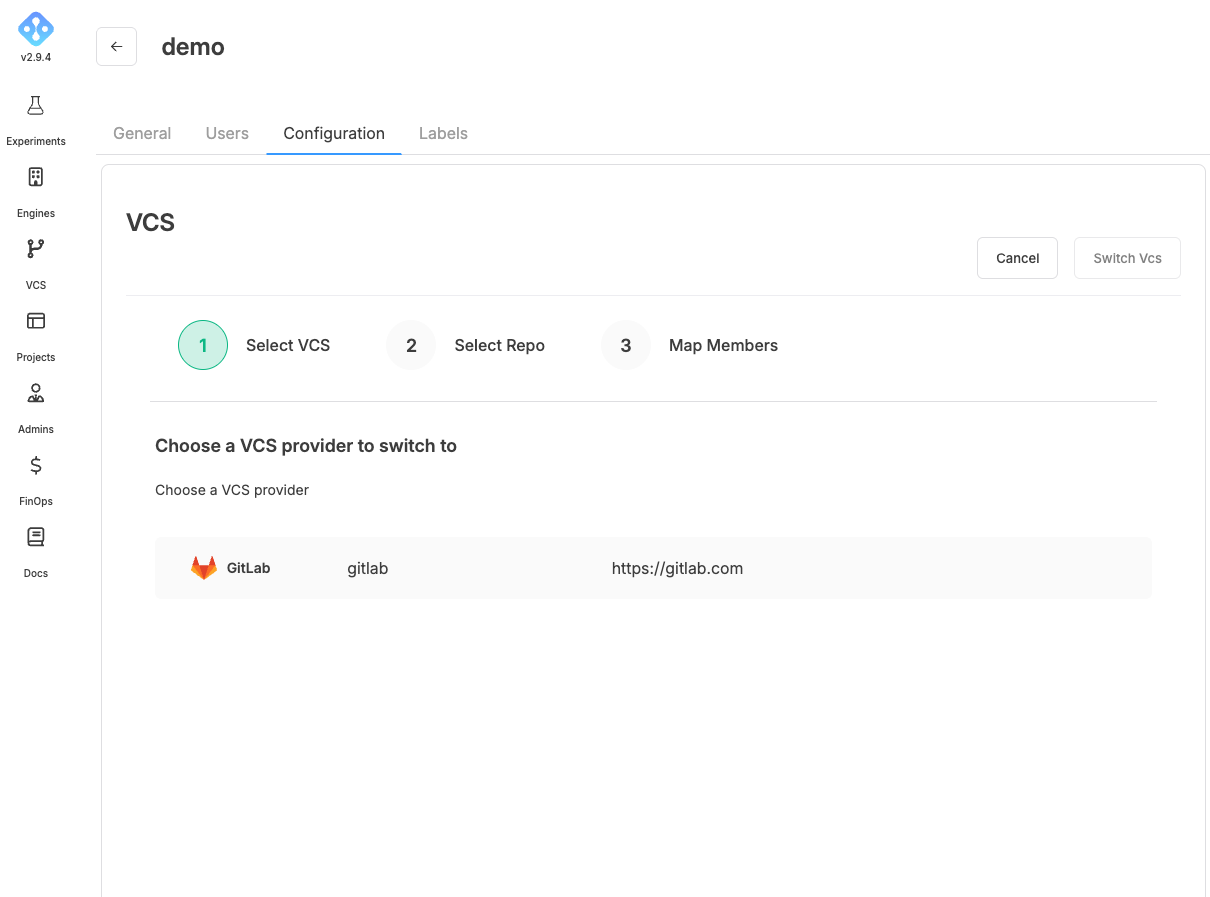Click the FinOps sidebar label
The height and width of the screenshot is (897, 1210).
36,501
